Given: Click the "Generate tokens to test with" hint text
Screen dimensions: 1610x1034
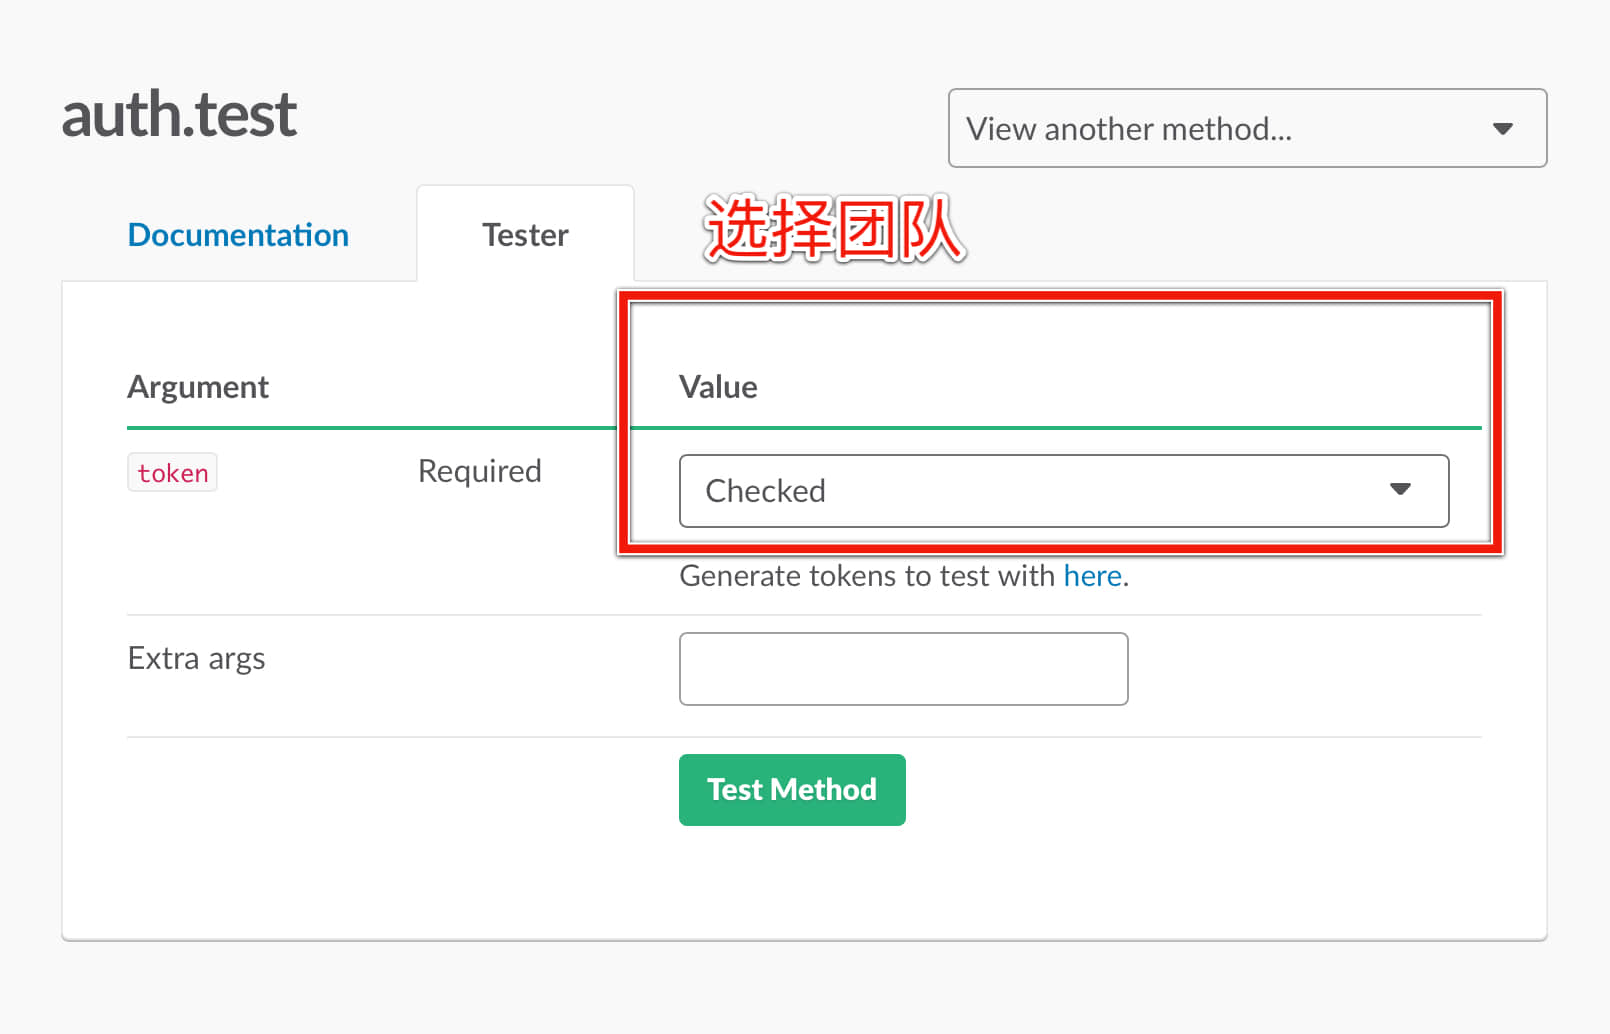Looking at the screenshot, I should pos(866,576).
